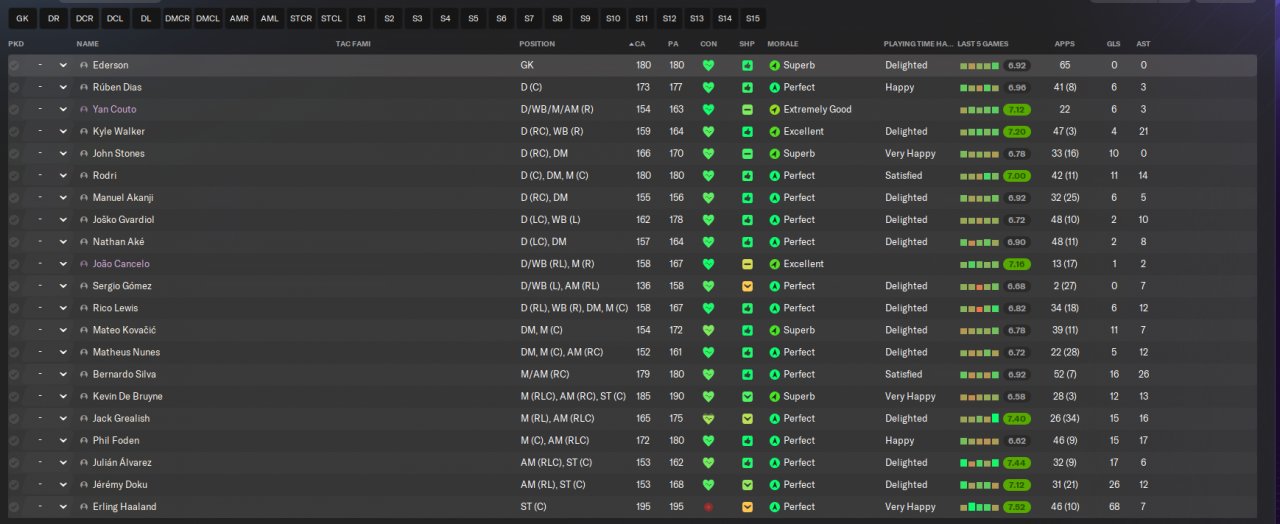Toggle the picked checkmark for Erling Haaland
1280x524 pixels.
(x=14, y=507)
